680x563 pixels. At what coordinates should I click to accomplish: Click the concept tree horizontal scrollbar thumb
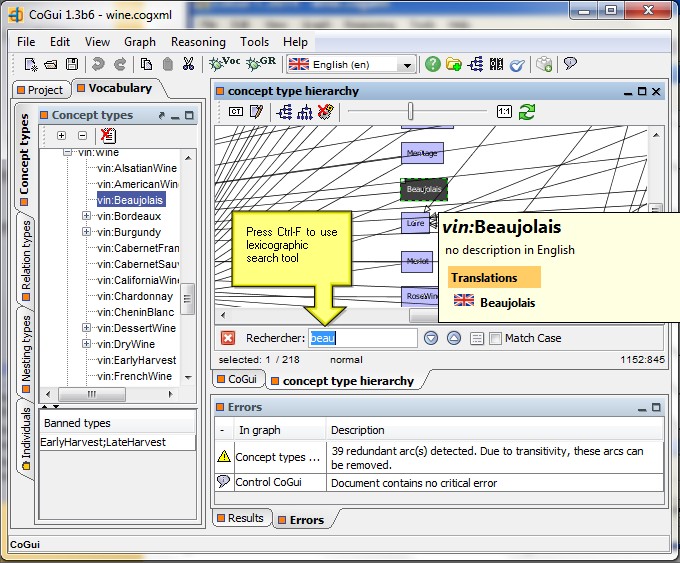coord(92,394)
